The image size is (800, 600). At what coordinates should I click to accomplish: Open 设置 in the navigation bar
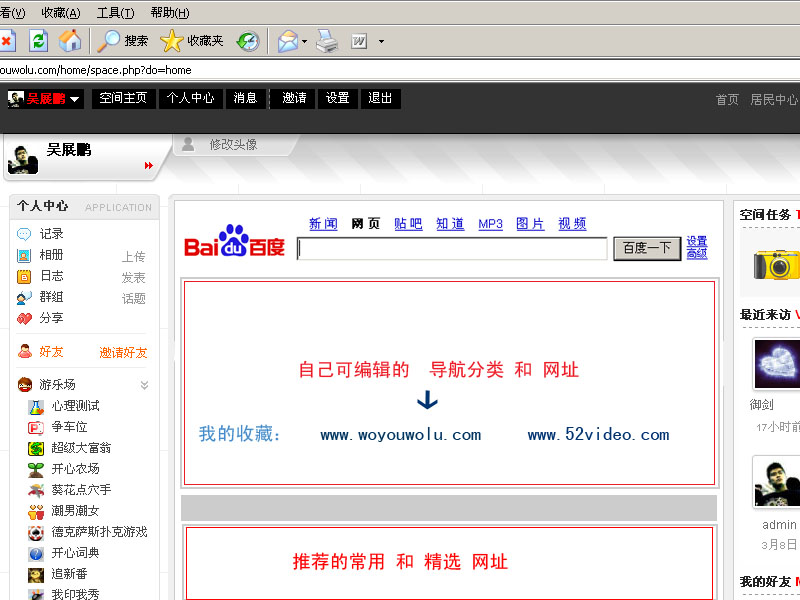338,98
